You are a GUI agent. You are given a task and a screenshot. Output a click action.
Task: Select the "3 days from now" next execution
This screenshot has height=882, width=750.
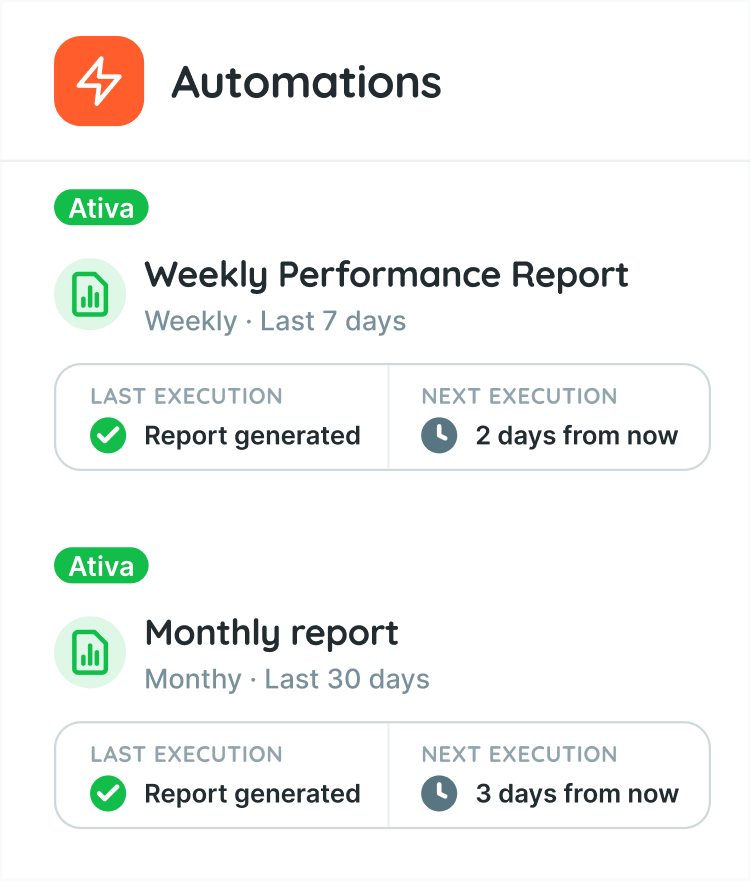[x=577, y=794]
